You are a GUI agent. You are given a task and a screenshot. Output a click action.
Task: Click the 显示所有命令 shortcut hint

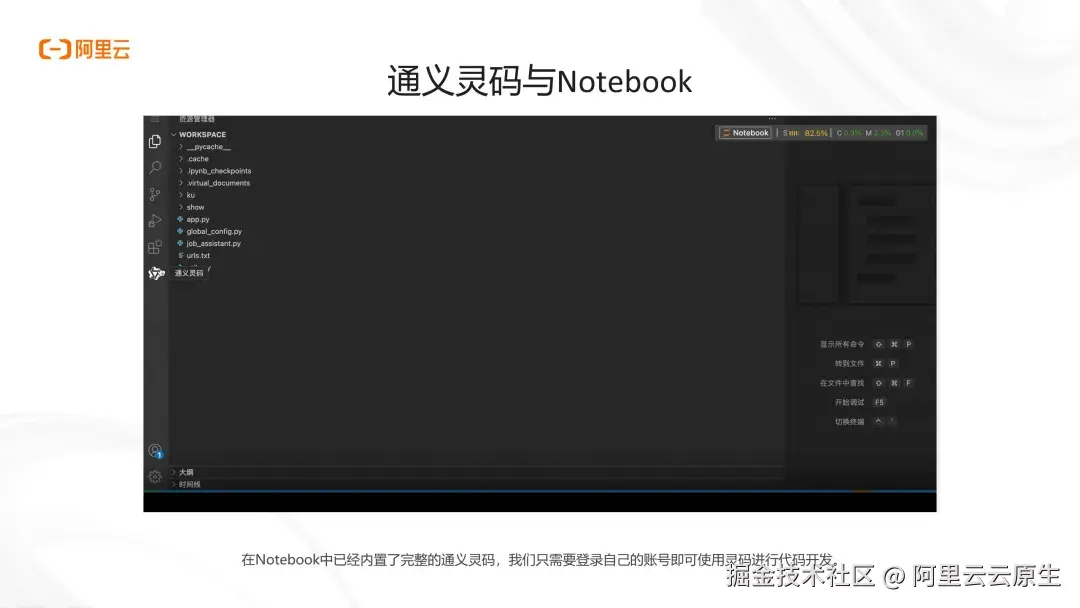(842, 344)
